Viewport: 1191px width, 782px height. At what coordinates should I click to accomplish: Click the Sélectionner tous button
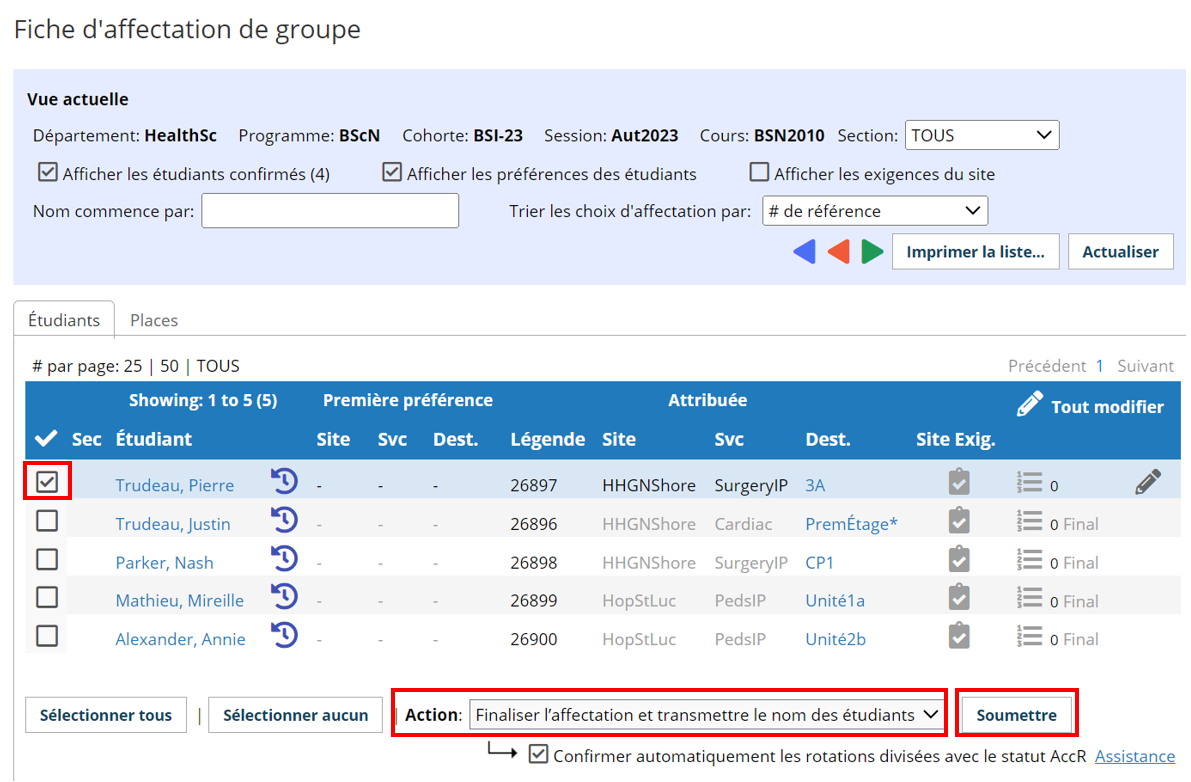point(106,714)
